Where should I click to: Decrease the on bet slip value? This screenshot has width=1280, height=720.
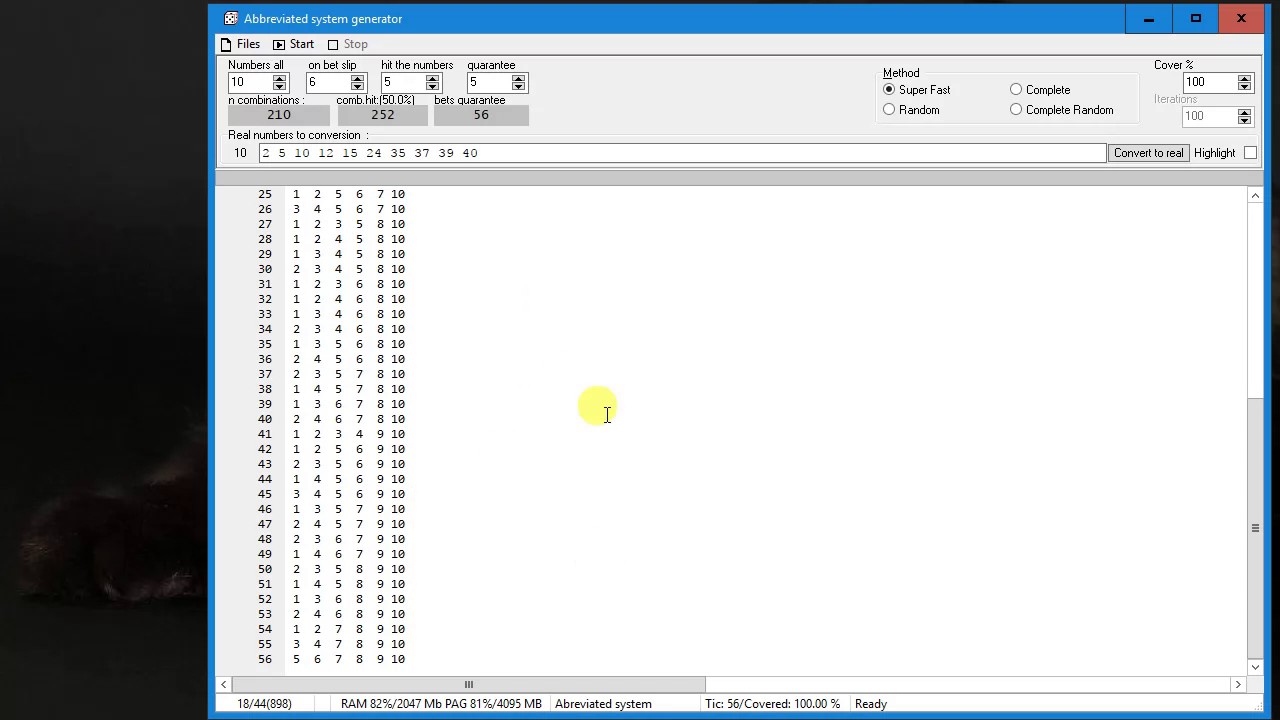tap(357, 87)
